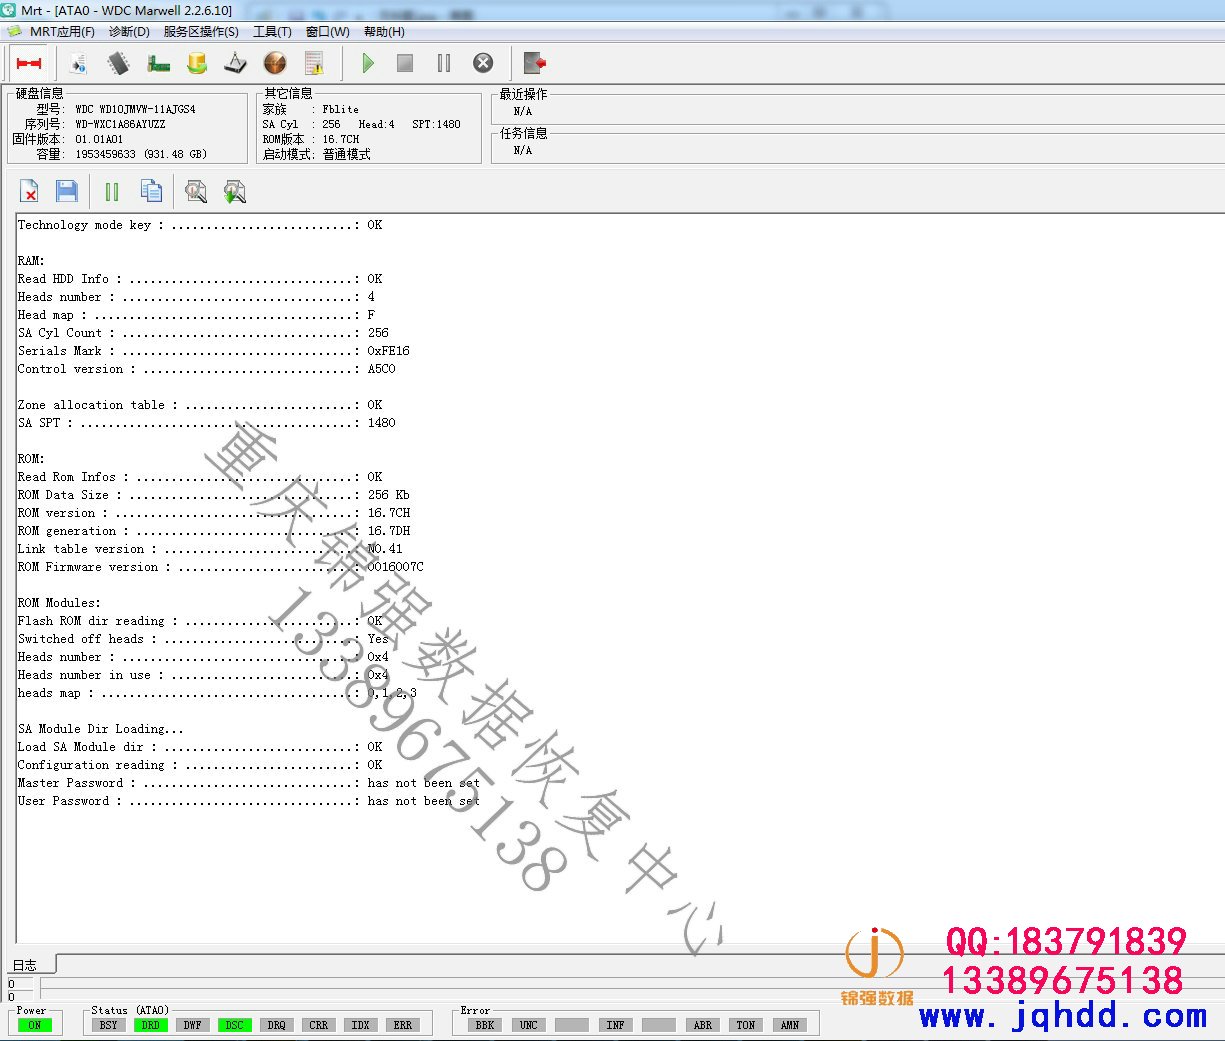Save log with floppy disk icon
Image resolution: width=1225 pixels, height=1041 pixels.
(x=67, y=191)
